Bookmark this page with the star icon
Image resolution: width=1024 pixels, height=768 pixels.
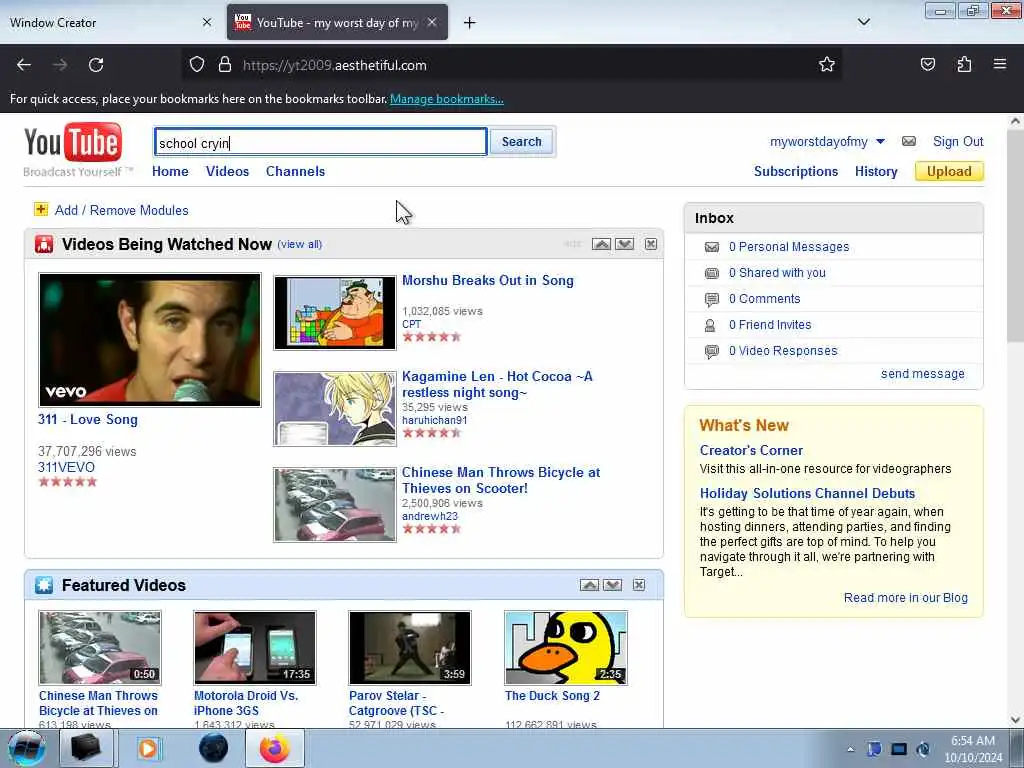click(827, 64)
